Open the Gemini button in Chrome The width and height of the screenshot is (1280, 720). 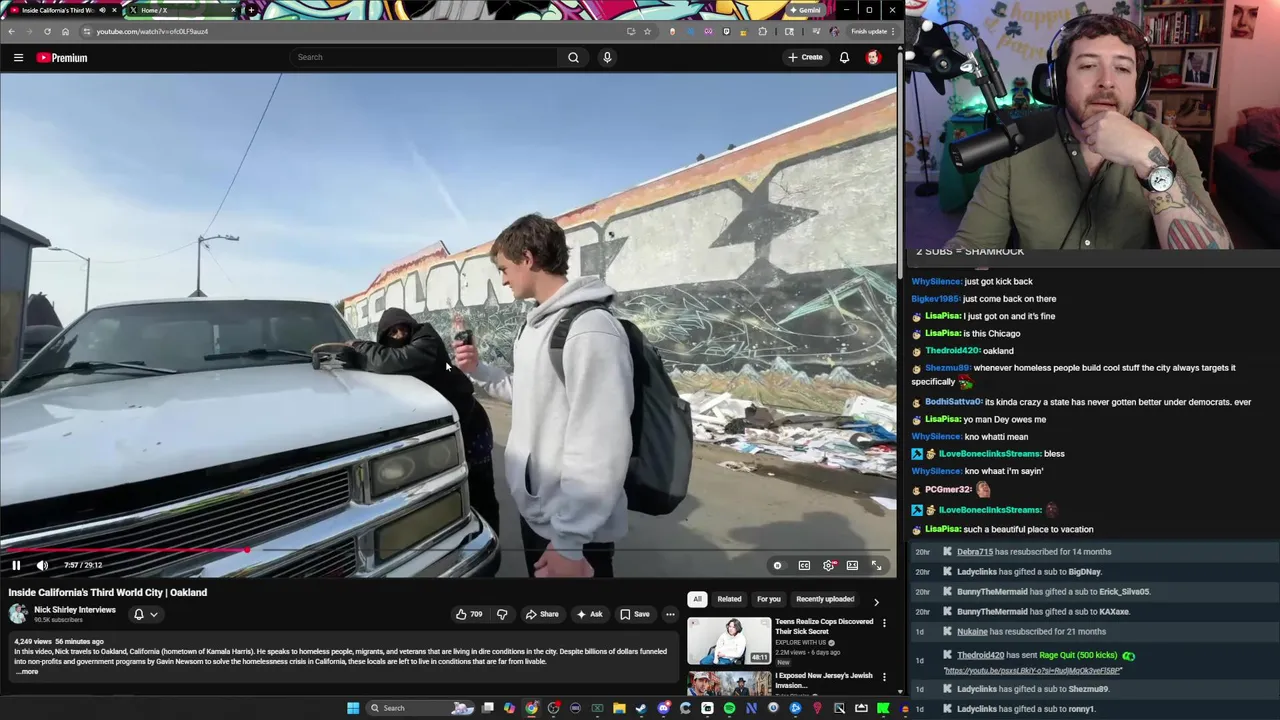click(805, 10)
